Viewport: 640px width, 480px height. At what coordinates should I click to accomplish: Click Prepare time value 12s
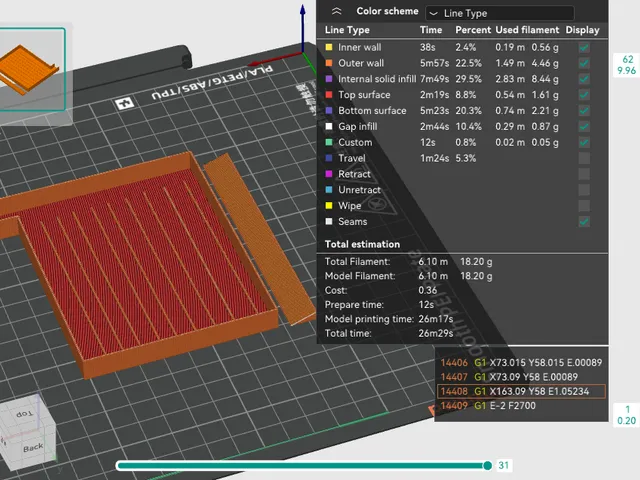click(x=426, y=304)
